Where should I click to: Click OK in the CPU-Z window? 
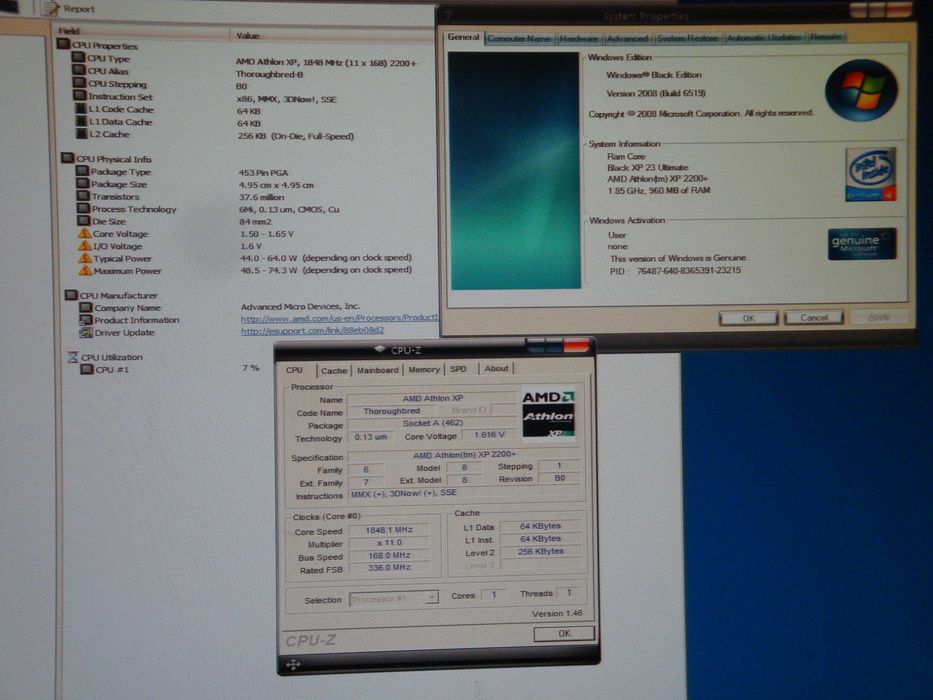point(564,633)
